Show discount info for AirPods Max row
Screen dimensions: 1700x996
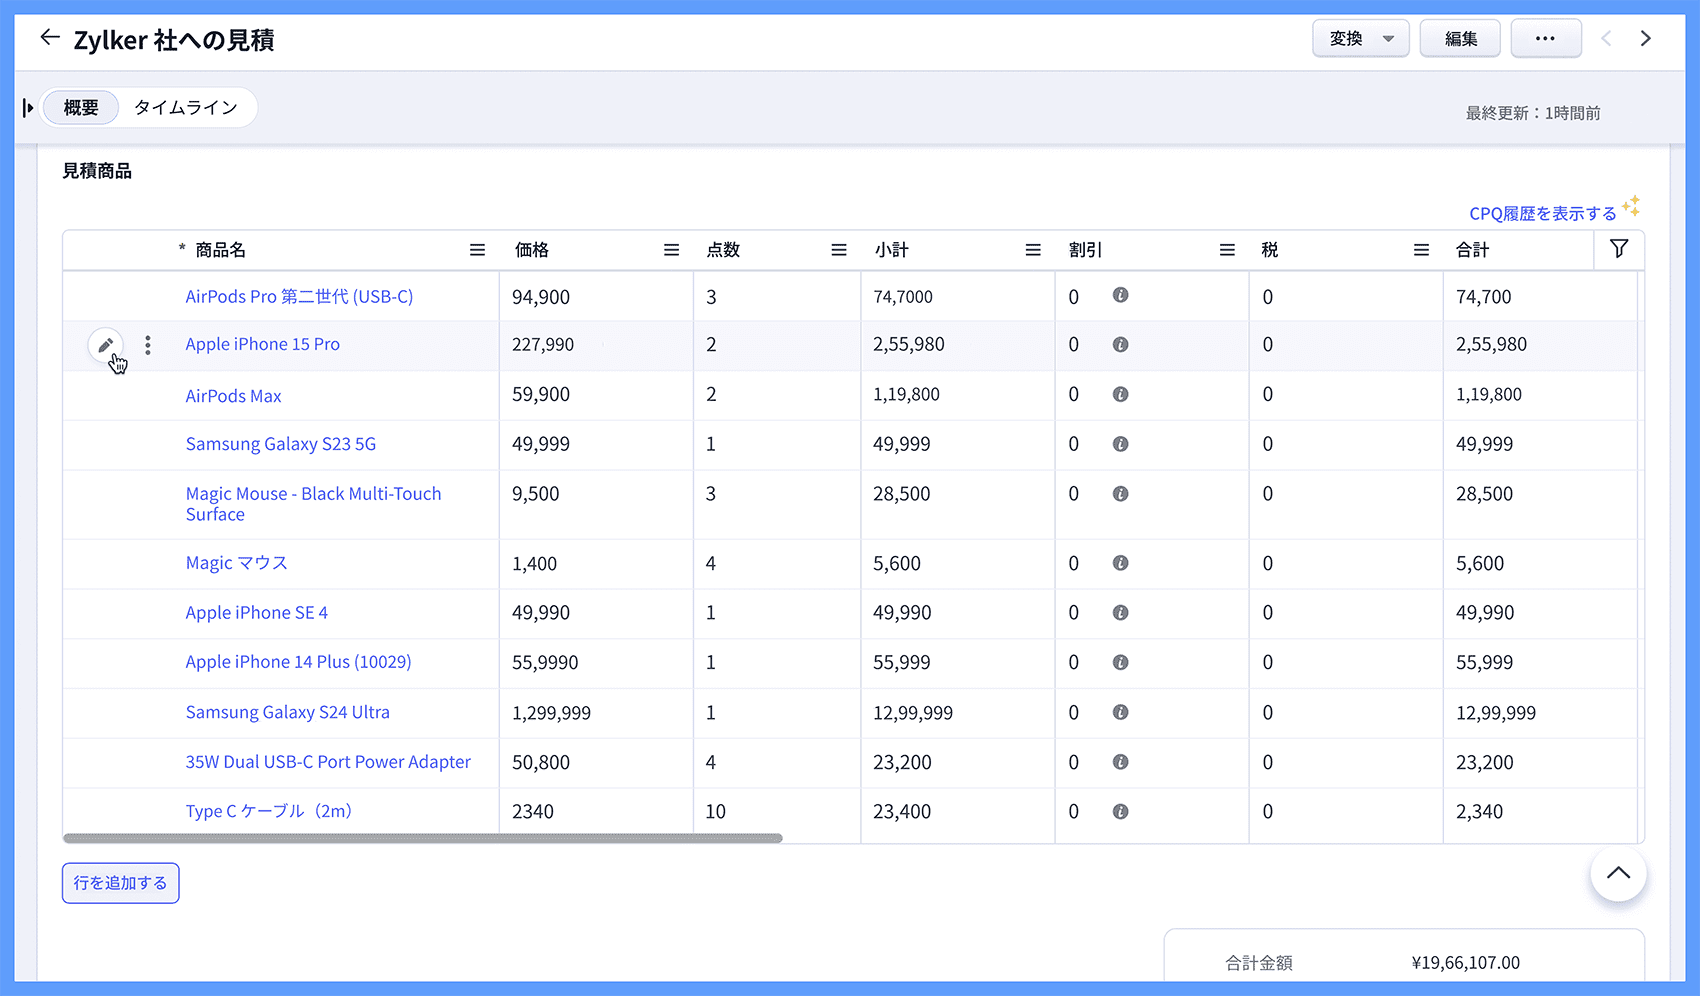click(1120, 394)
